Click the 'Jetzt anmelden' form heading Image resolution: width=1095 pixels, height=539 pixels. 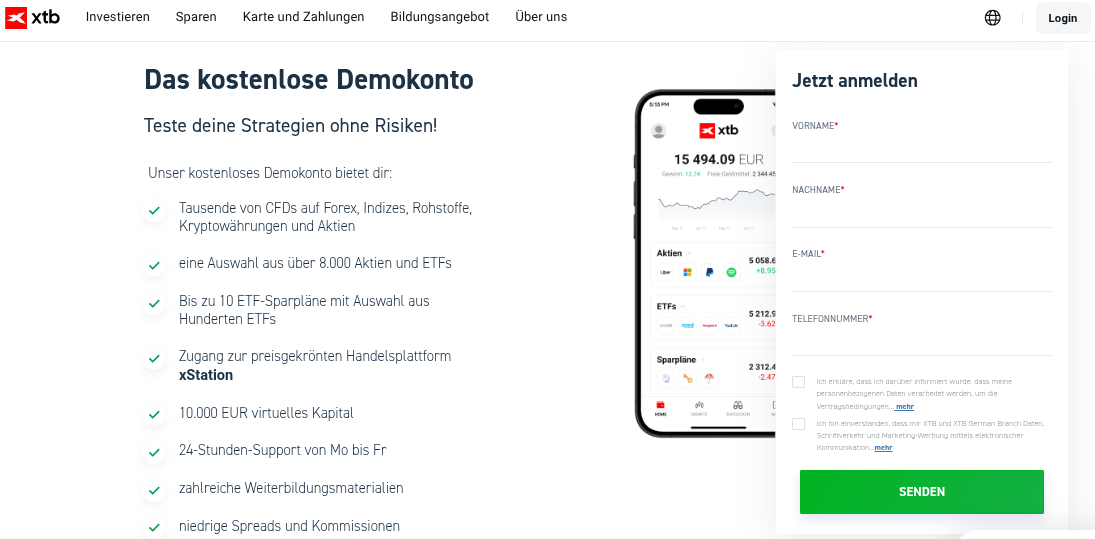[855, 80]
